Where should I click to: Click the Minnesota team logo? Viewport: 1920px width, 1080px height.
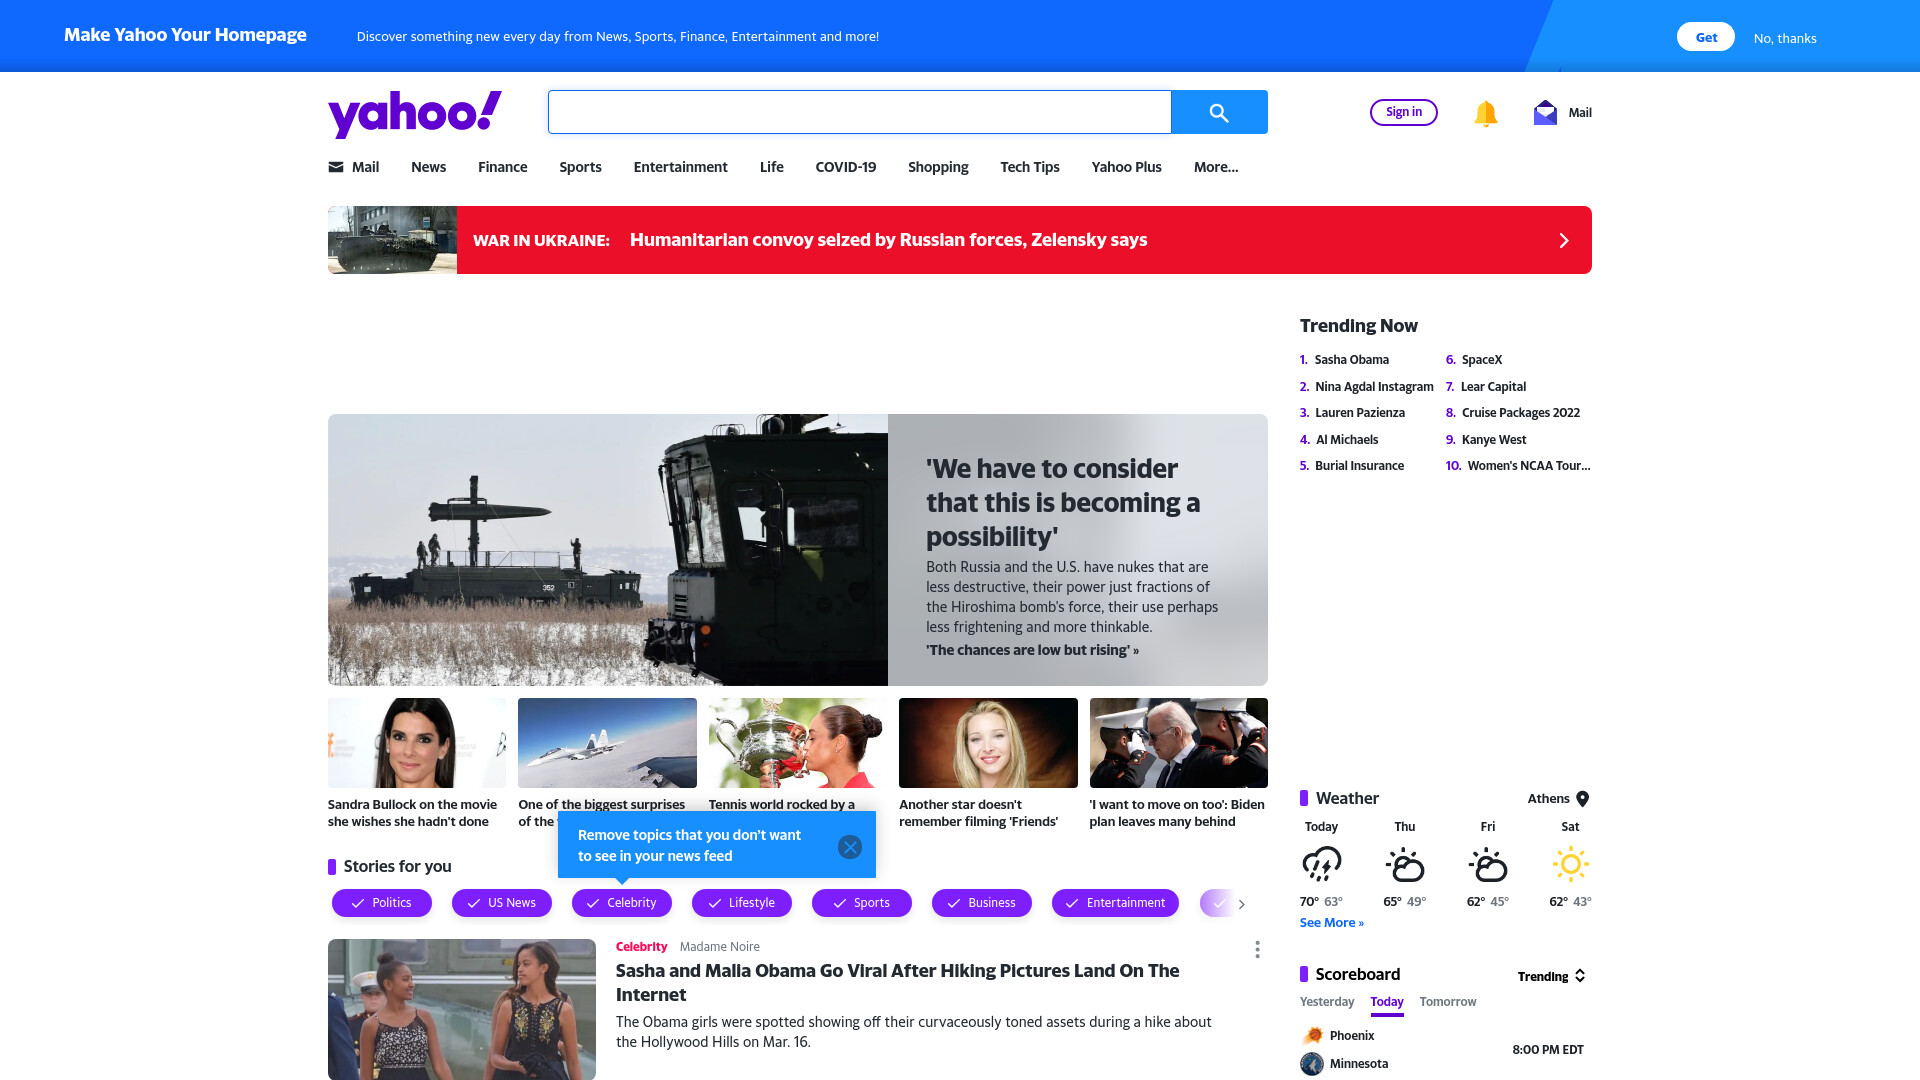pos(1312,1063)
